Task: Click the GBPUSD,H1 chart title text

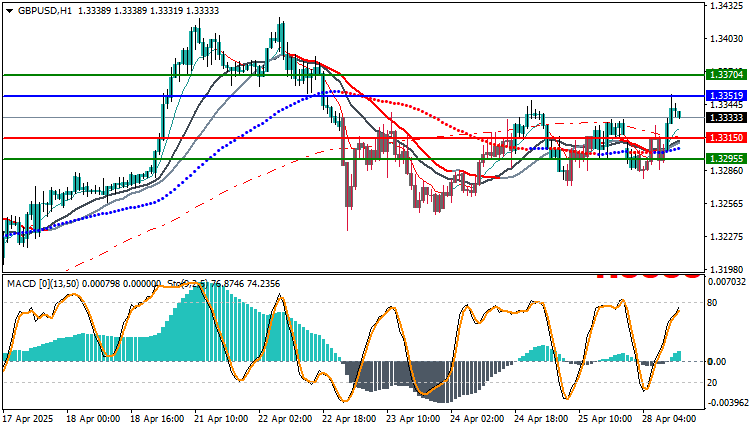Action: click(x=44, y=11)
